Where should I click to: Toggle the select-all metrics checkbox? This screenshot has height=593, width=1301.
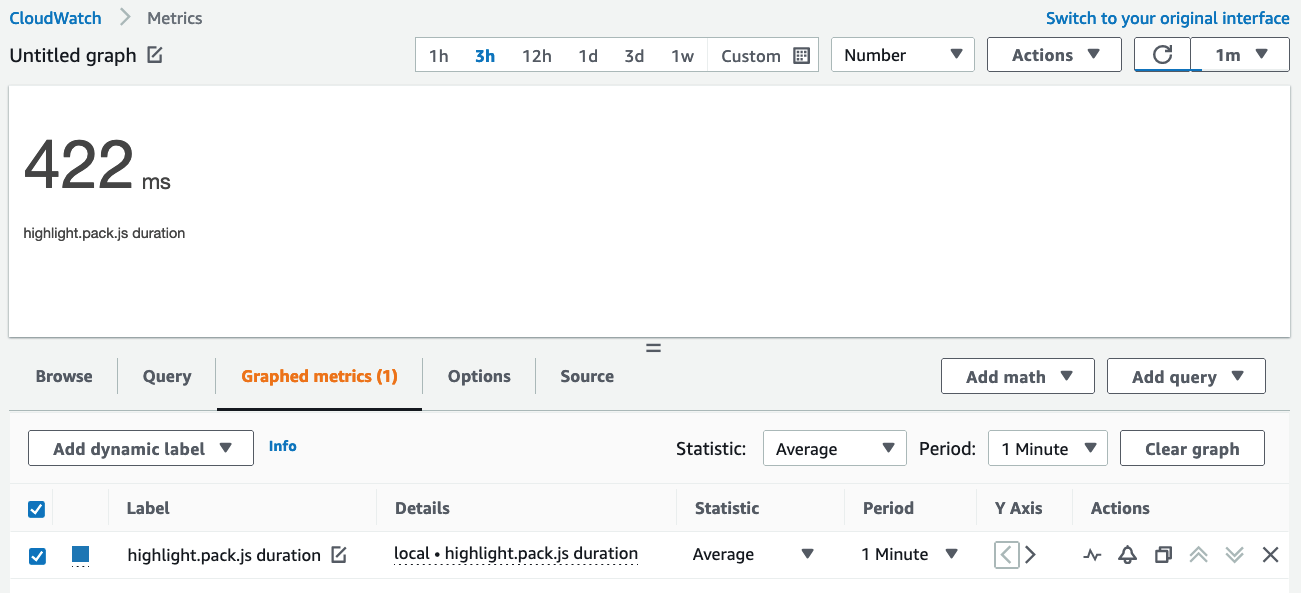coord(36,509)
